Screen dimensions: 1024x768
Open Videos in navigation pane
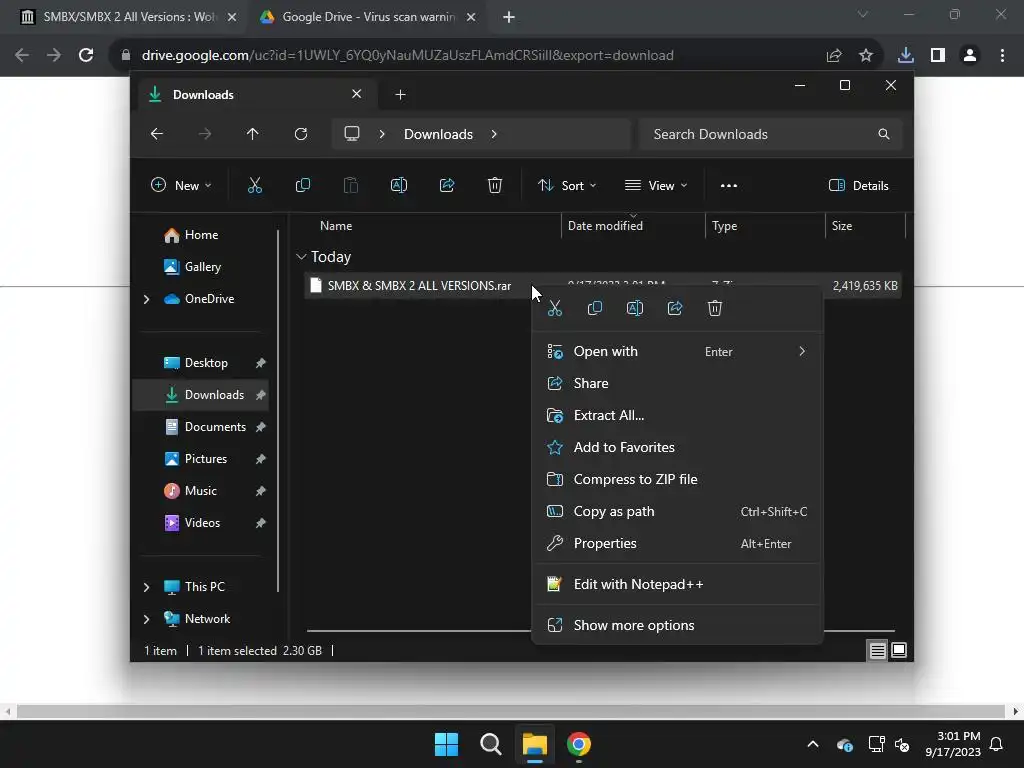tap(202, 523)
